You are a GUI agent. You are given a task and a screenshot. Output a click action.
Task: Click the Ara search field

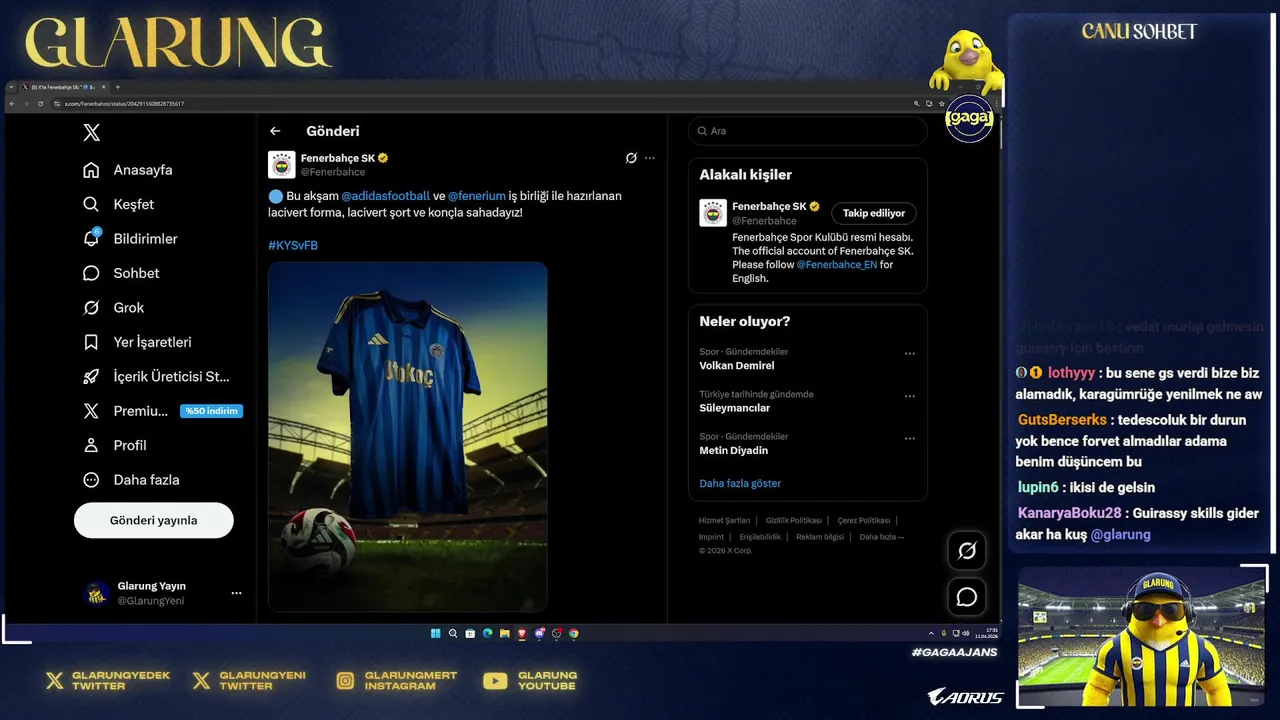[x=807, y=131]
